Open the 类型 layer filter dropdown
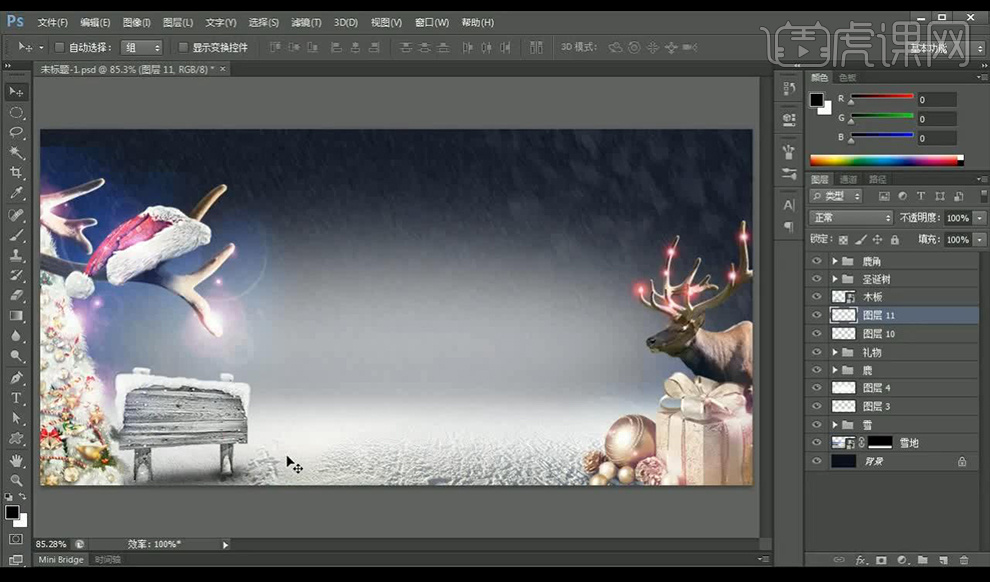990x582 pixels. coord(836,196)
